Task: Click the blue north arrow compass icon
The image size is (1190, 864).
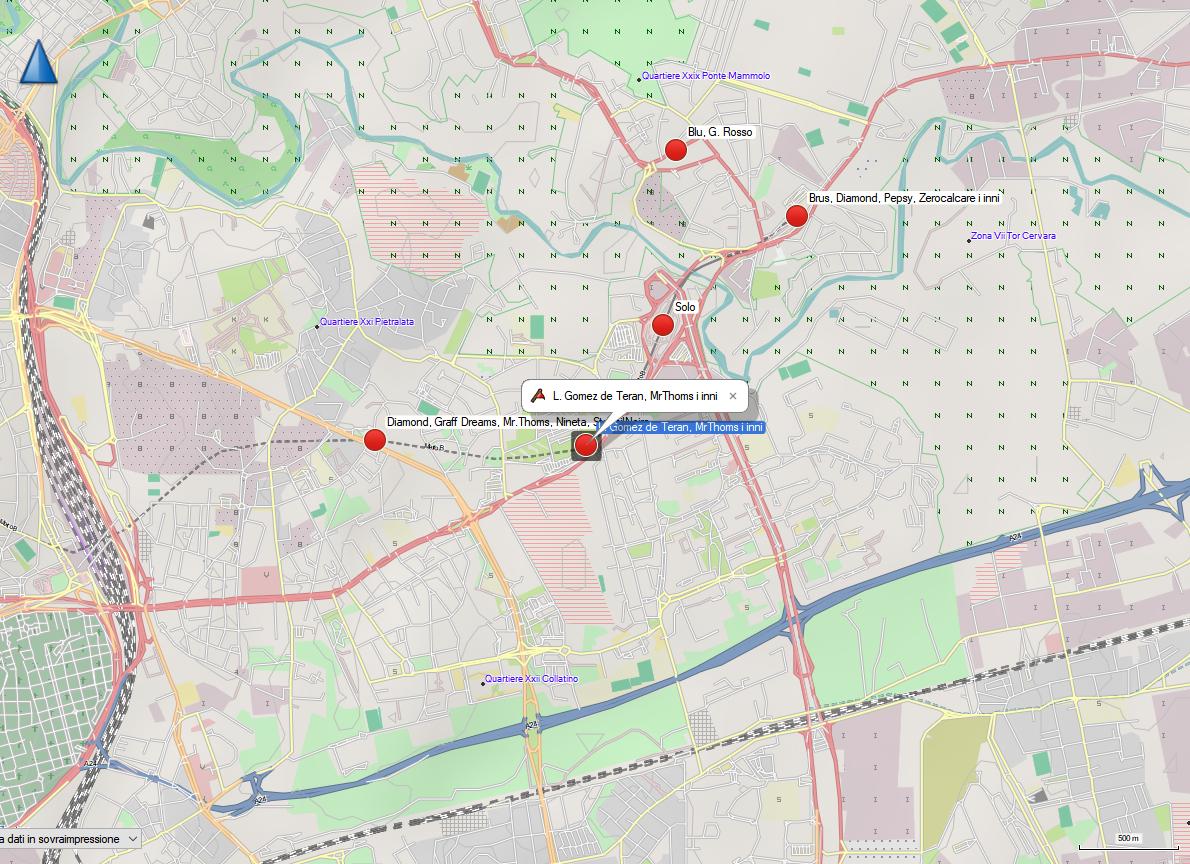Action: (37, 62)
